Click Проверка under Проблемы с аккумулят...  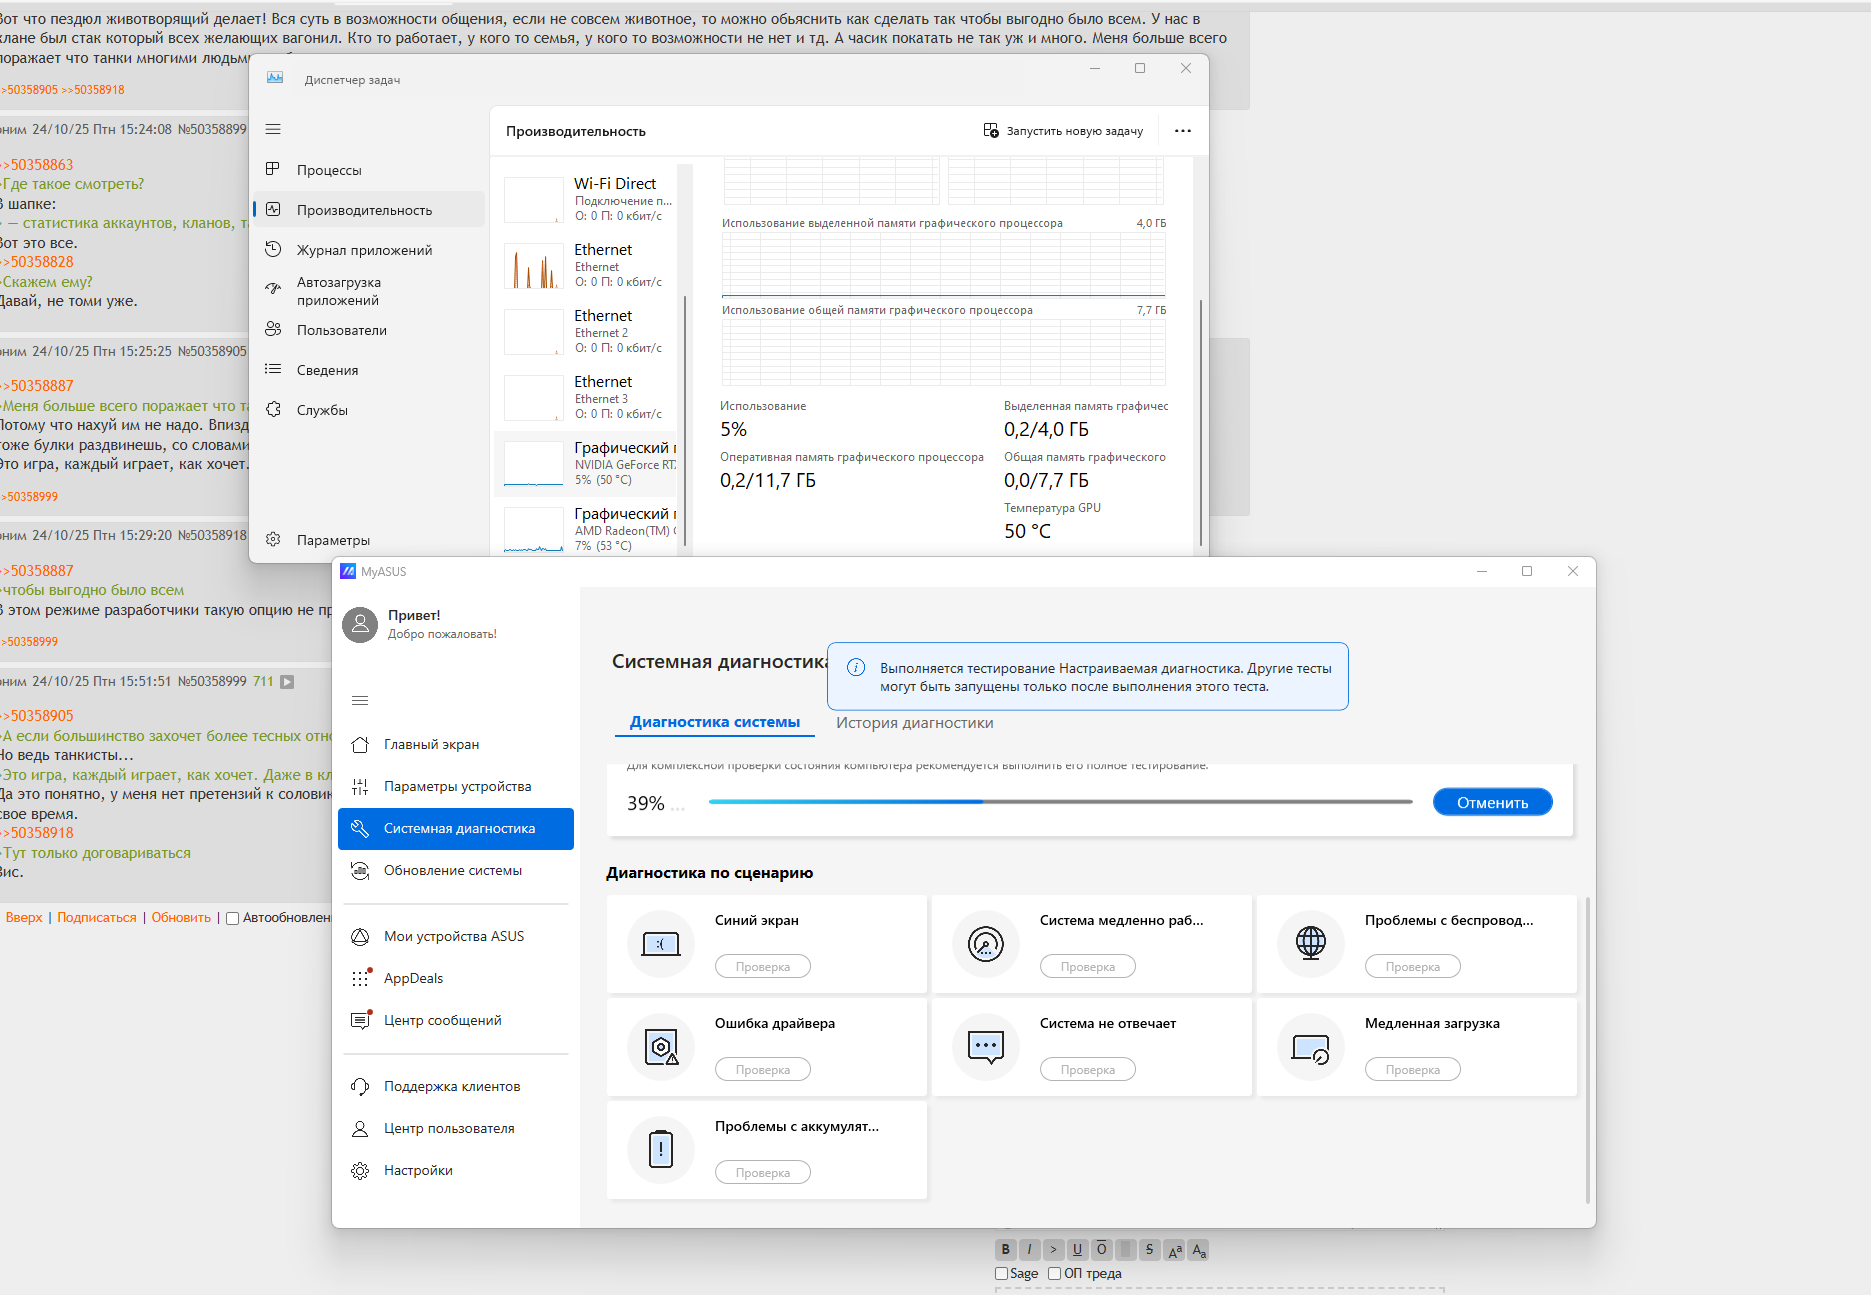pos(763,1173)
